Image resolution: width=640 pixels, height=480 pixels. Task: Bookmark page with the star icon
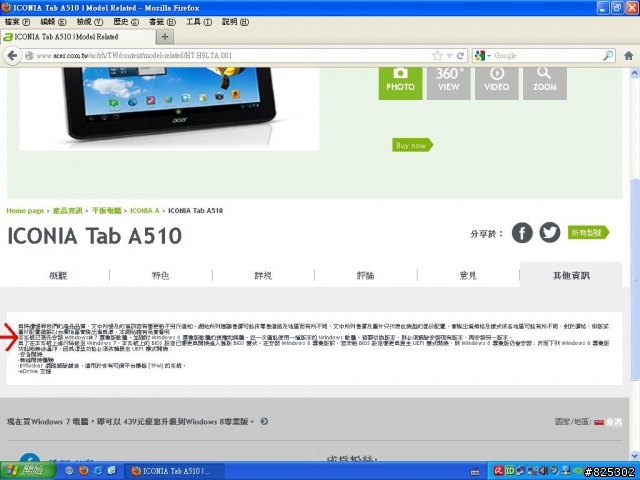437,56
